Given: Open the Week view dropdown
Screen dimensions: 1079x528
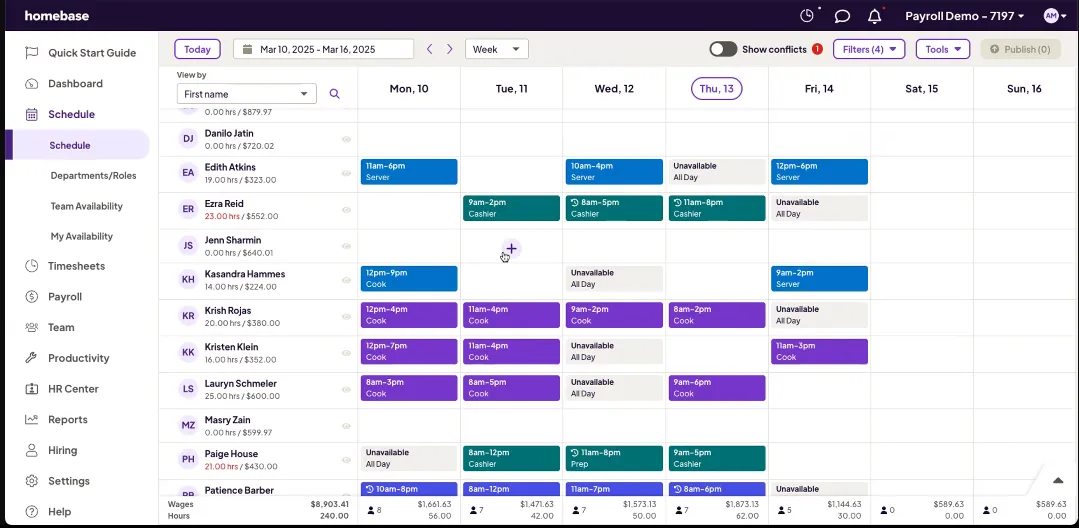Looking at the screenshot, I should point(497,49).
